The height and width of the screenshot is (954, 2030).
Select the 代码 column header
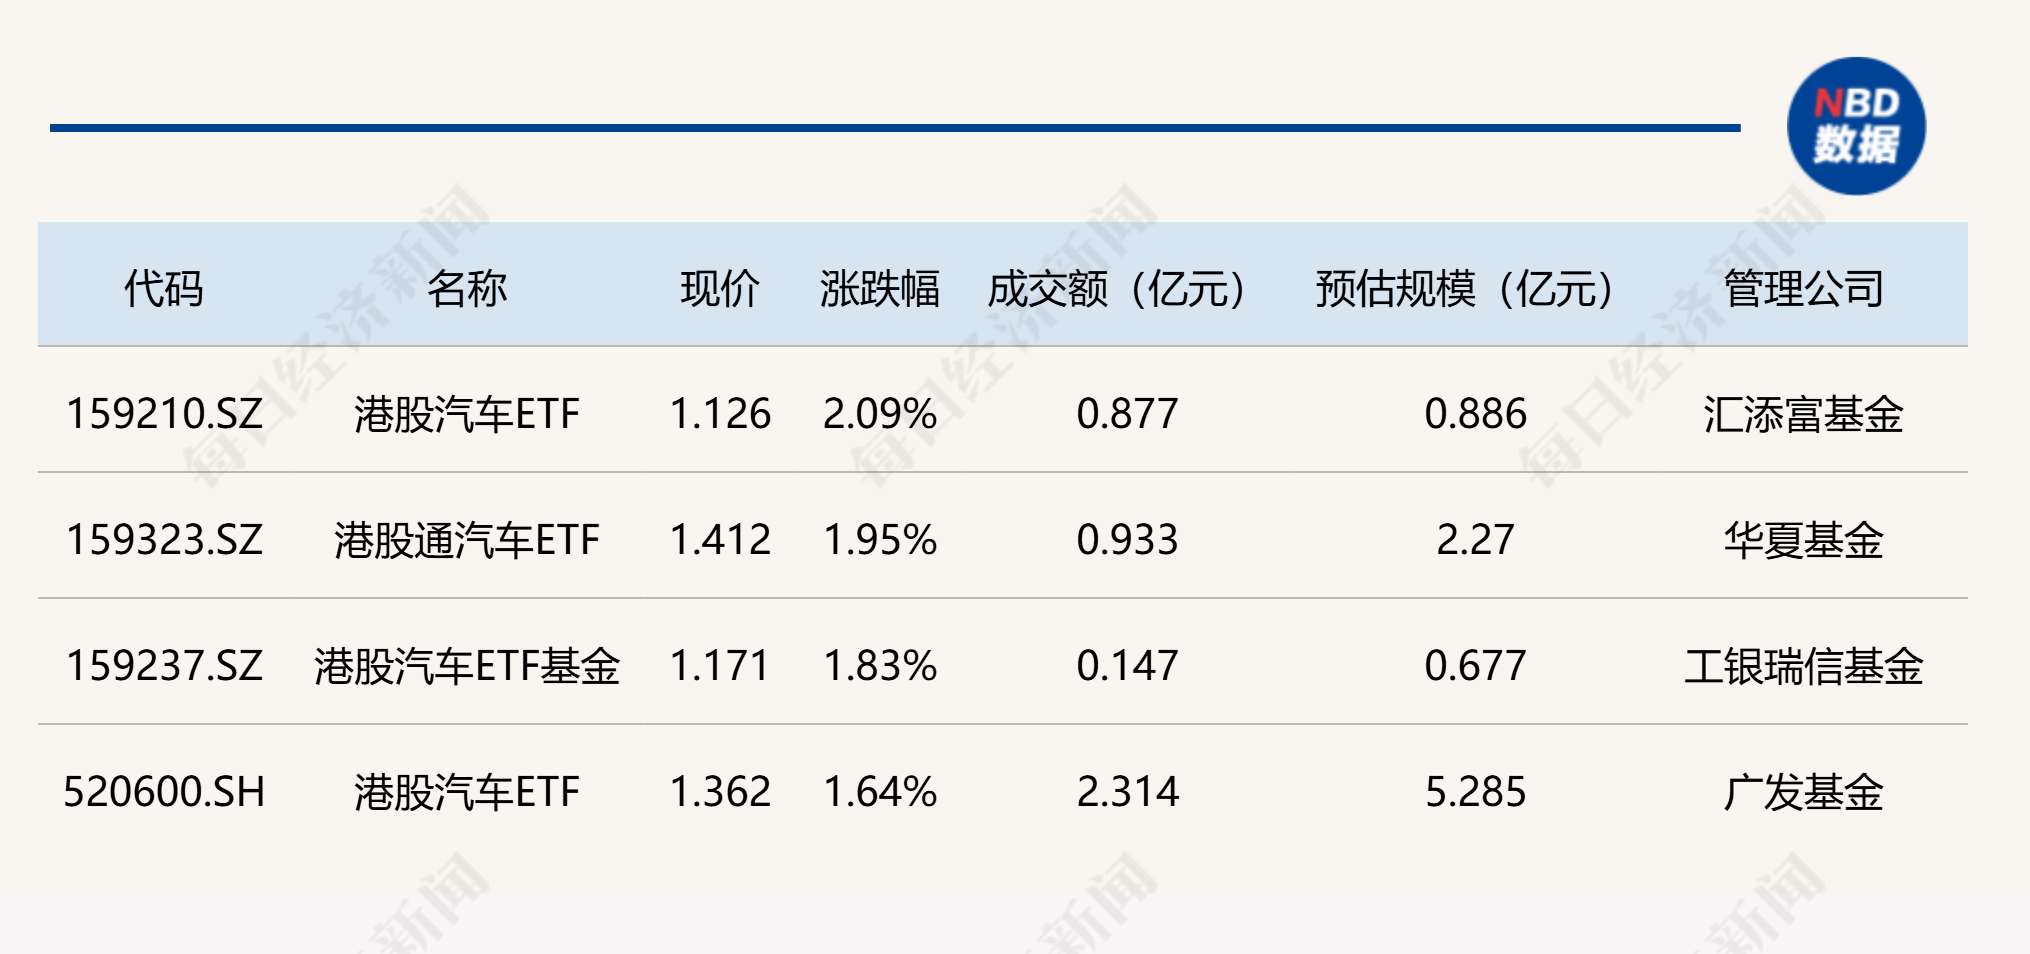pos(164,289)
